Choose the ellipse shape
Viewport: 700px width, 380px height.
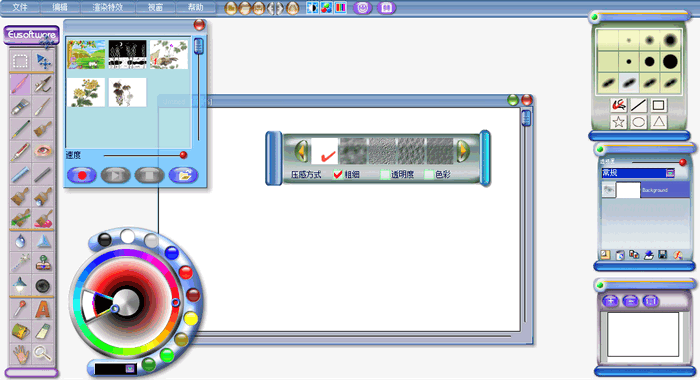(x=638, y=122)
